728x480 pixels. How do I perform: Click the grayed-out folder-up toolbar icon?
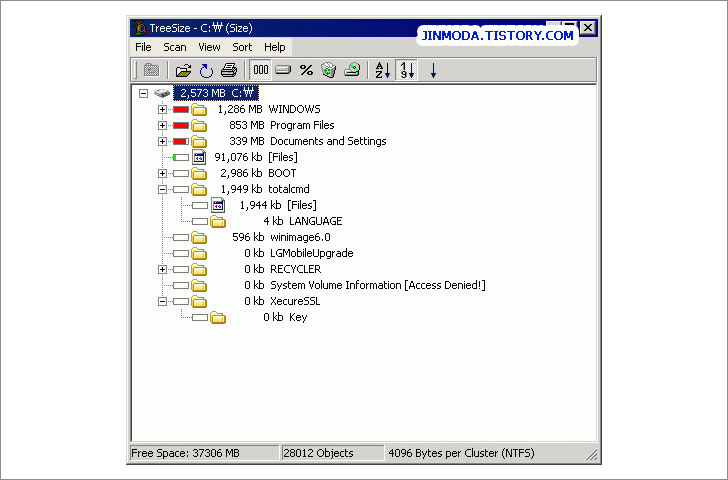coord(151,71)
